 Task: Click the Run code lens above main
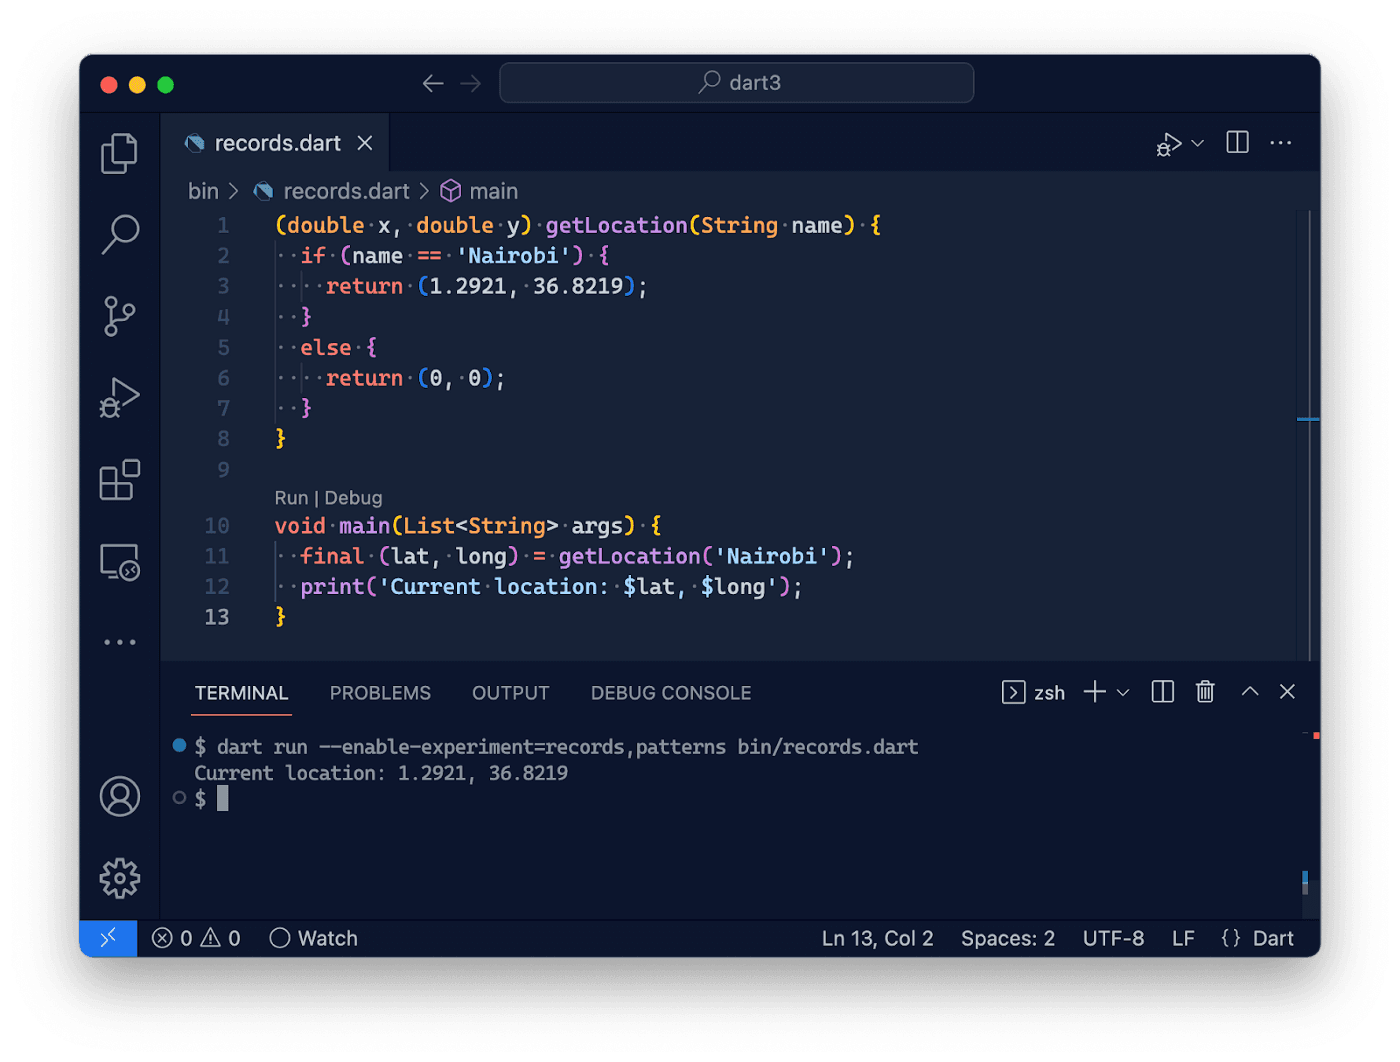[291, 497]
